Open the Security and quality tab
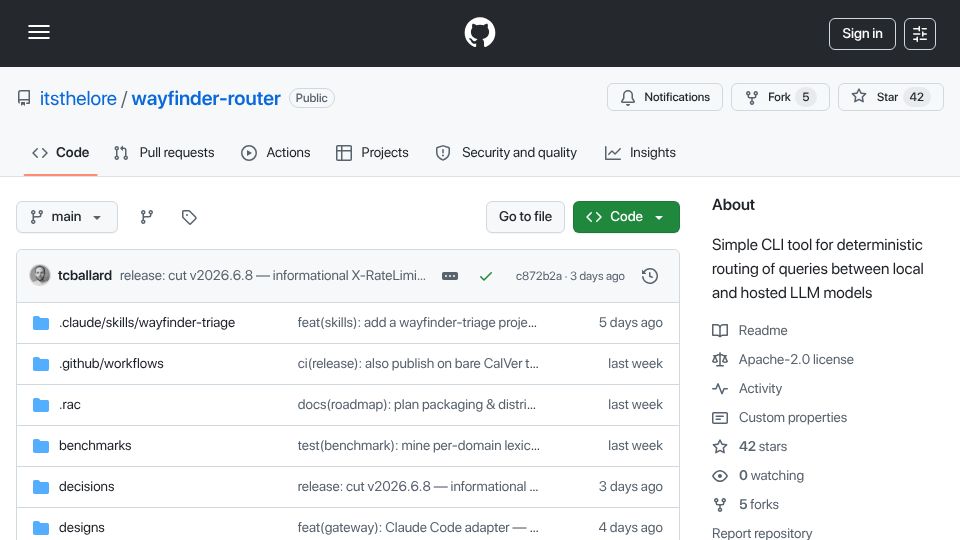This screenshot has width=960, height=540. pyautogui.click(x=506, y=152)
